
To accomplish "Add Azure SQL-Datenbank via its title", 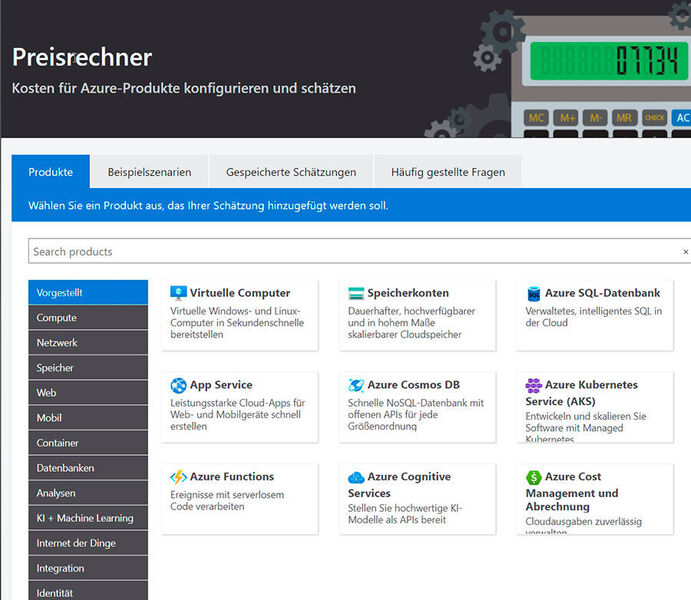I will click(x=602, y=293).
